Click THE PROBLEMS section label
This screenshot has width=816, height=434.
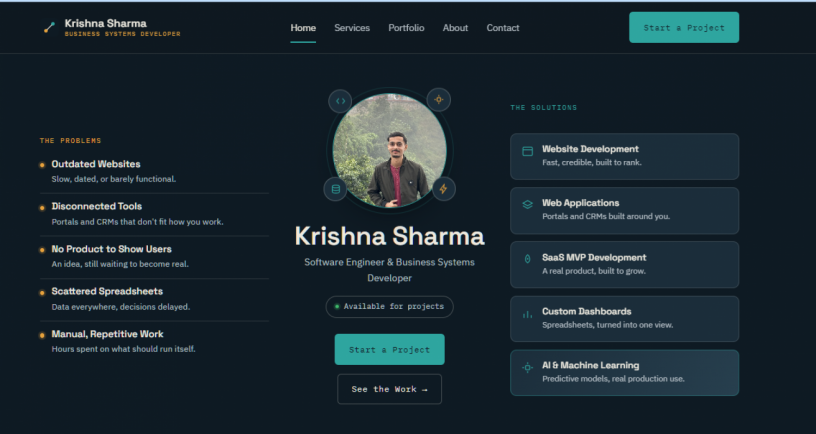pos(70,141)
